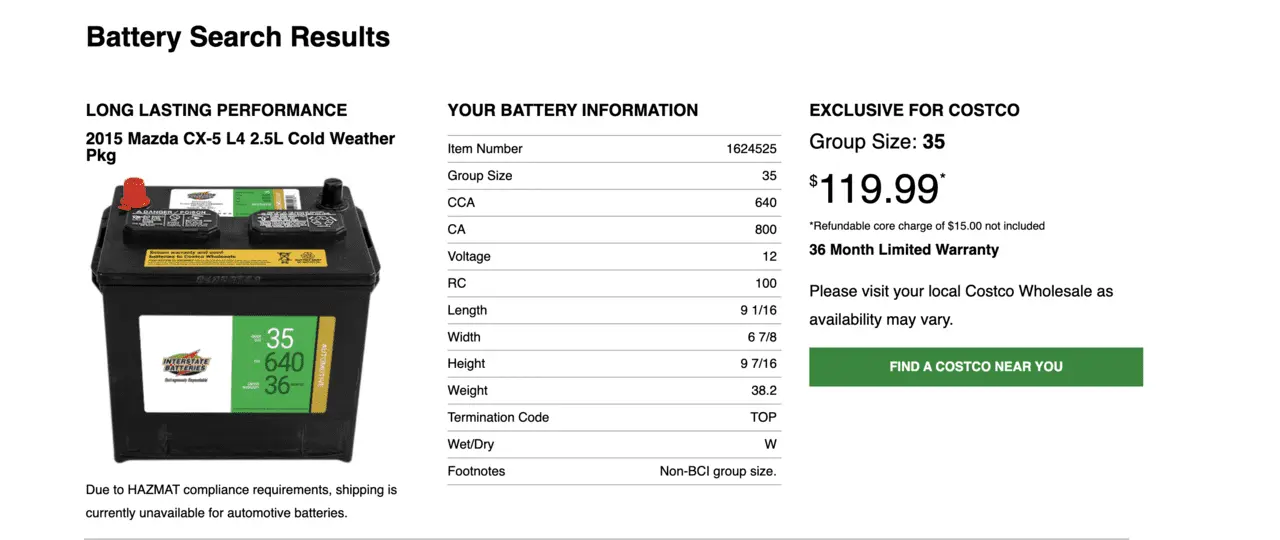The width and height of the screenshot is (1280, 540).
Task: Click the red positive terminal cap on the battery
Action: point(134,193)
